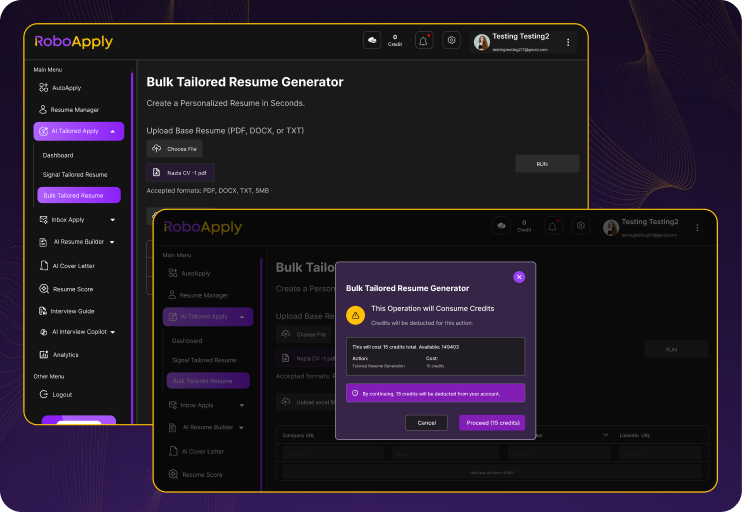Open the notification bell in the rear window header
742x512 pixels.
423,41
